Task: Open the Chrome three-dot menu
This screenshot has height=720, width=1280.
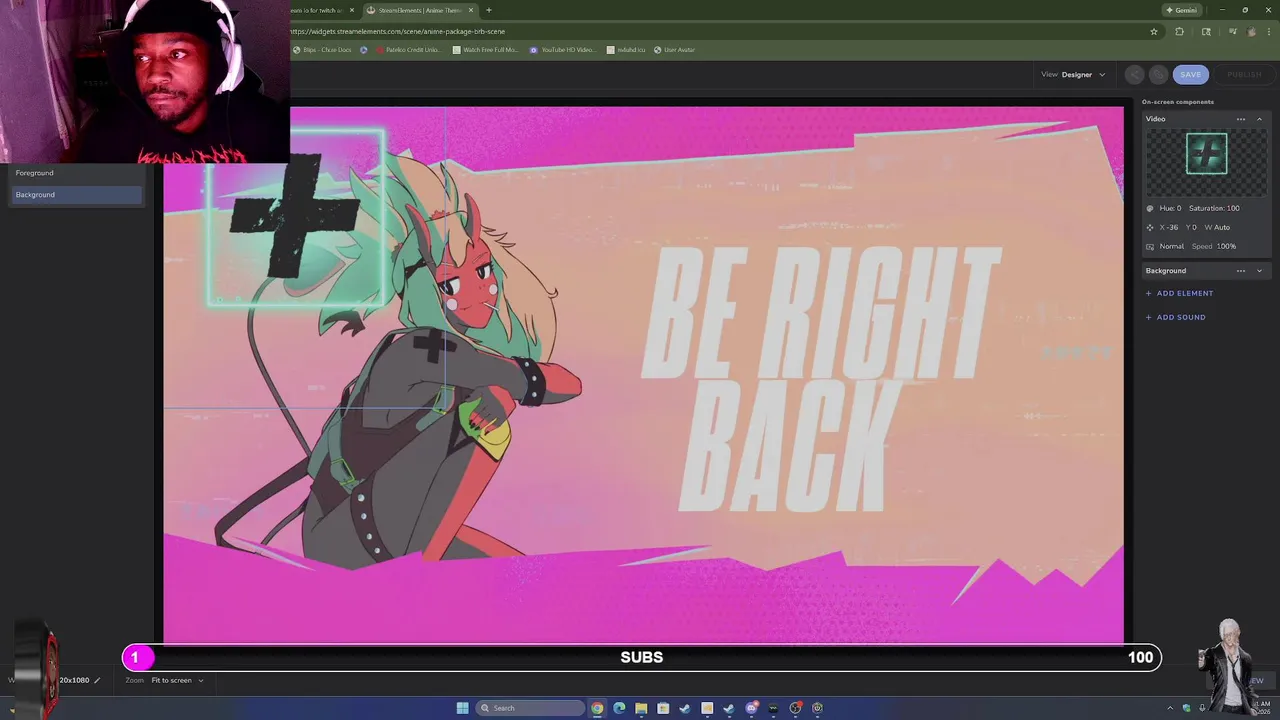Action: coord(1268,31)
